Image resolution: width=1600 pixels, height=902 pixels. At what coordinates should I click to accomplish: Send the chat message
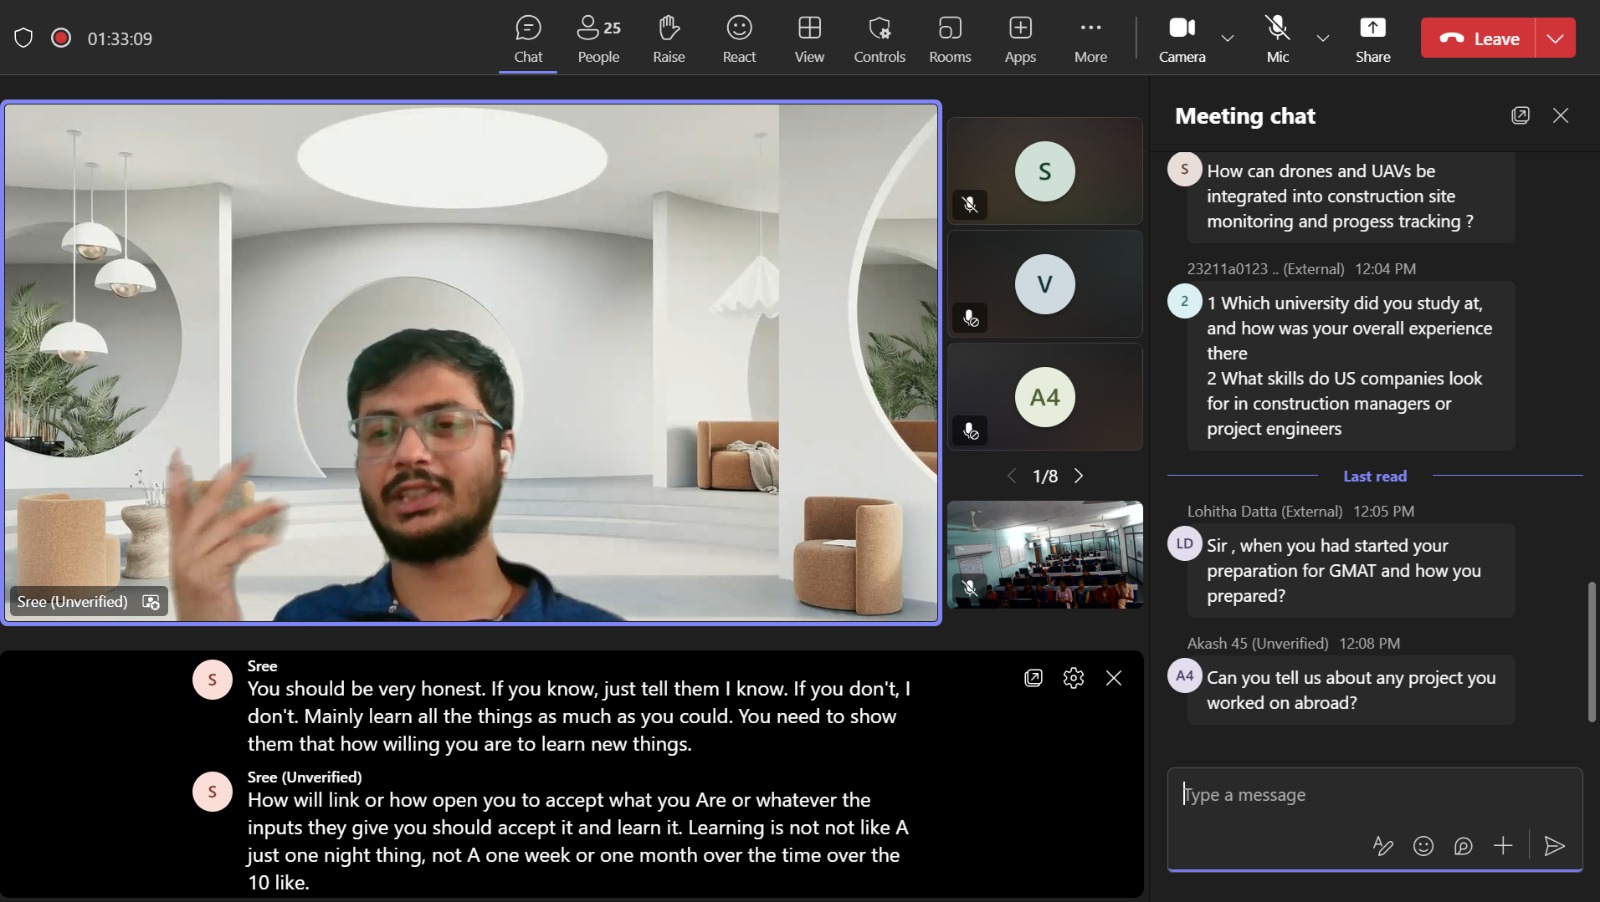[1554, 846]
